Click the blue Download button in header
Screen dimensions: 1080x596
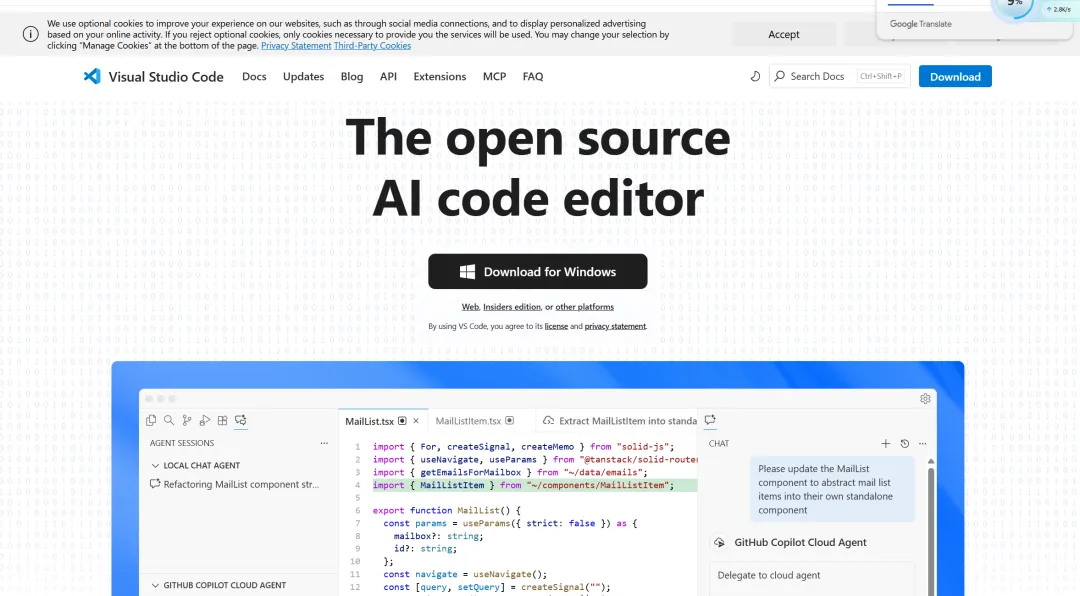point(955,76)
